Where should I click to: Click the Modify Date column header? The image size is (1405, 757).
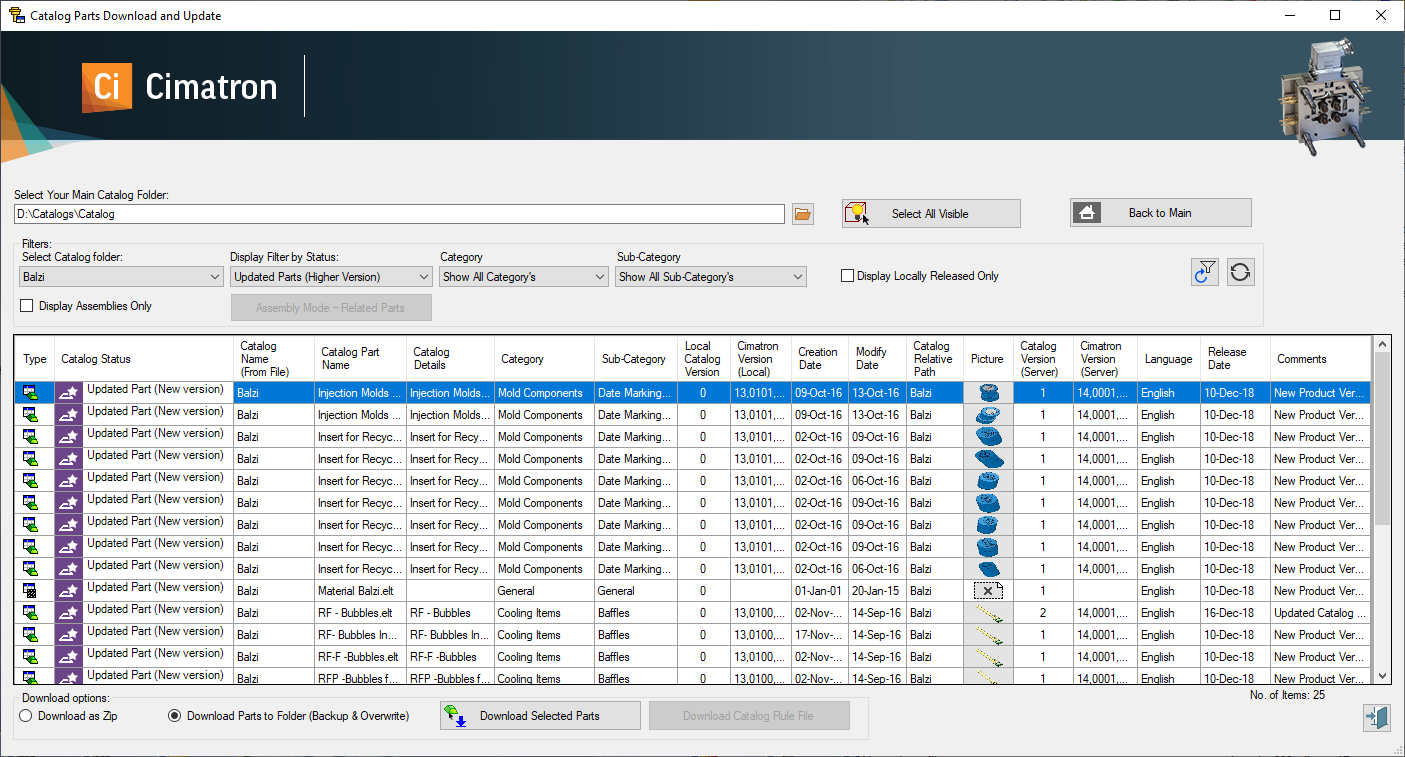tap(878, 359)
